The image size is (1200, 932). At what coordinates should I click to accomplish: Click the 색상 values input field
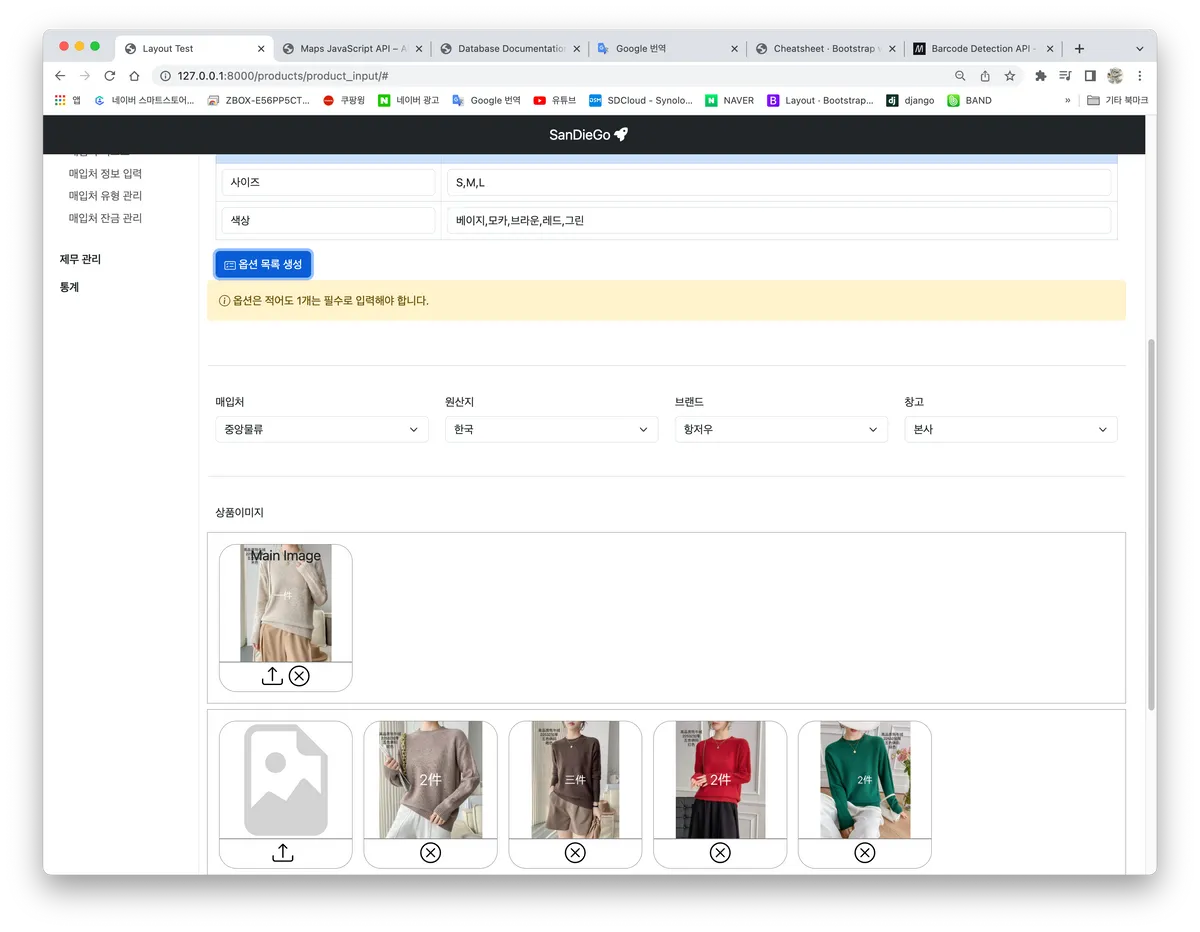[778, 220]
